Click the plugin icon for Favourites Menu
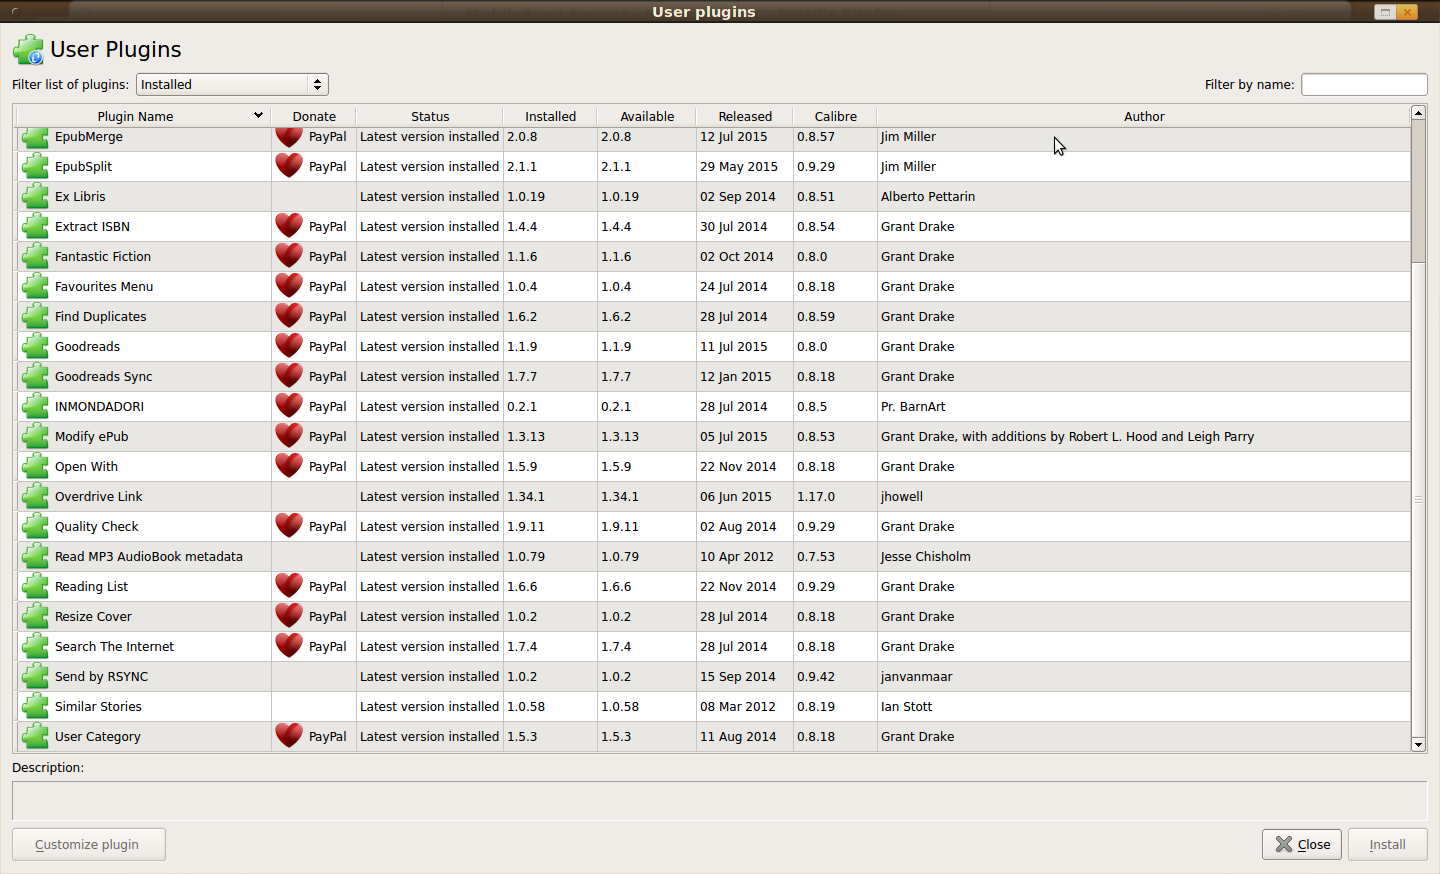The image size is (1440, 874). tap(35, 286)
